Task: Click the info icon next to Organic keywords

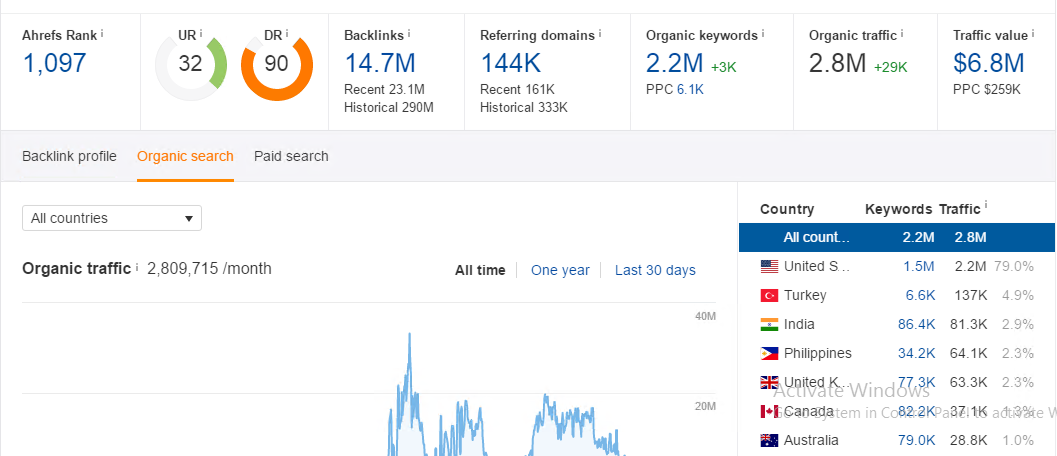Action: (x=762, y=33)
